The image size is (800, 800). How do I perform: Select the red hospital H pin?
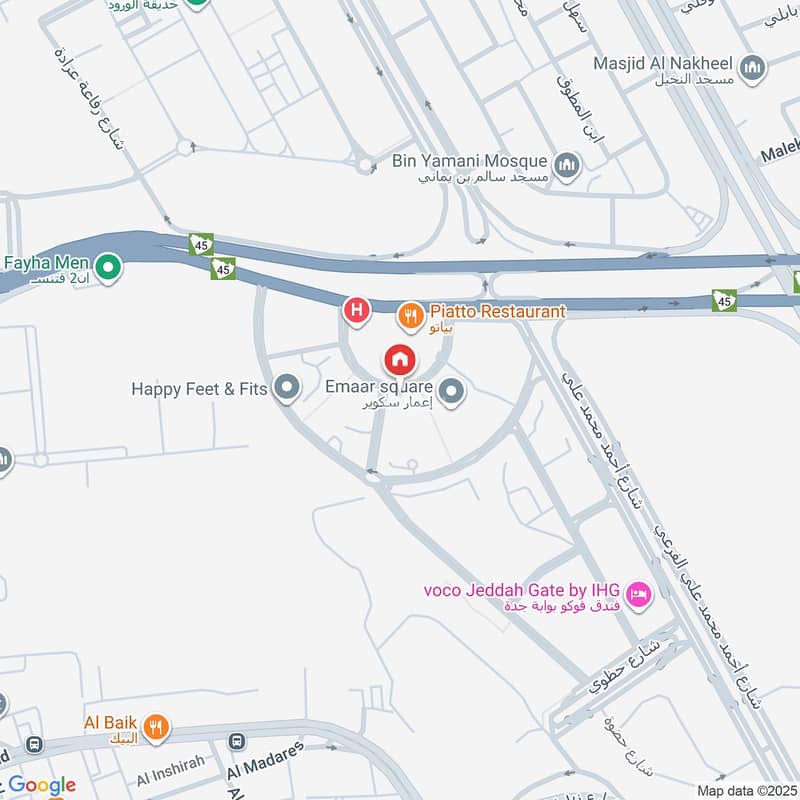357,311
